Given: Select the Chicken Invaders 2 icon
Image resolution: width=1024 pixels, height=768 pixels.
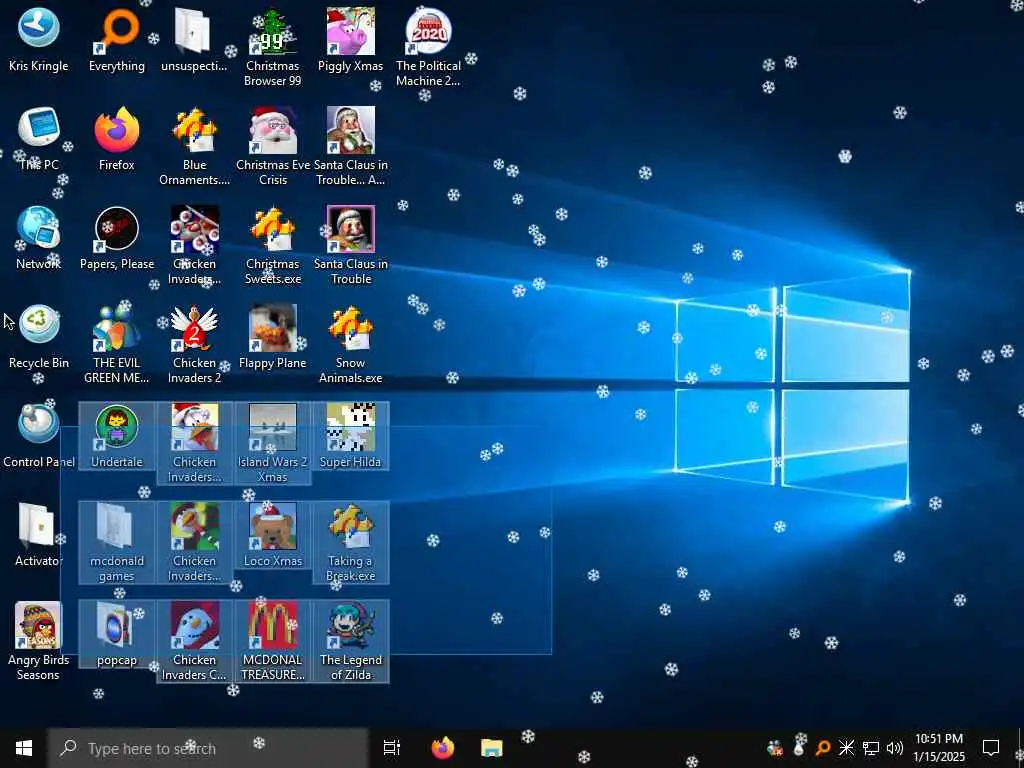Looking at the screenshot, I should point(194,345).
